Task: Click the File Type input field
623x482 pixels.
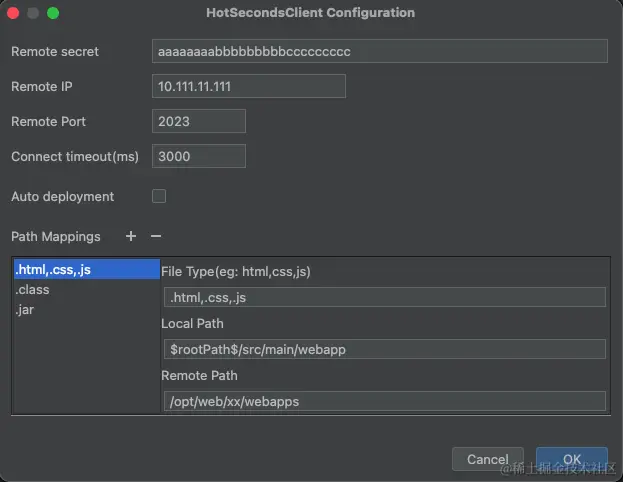Action: point(384,297)
